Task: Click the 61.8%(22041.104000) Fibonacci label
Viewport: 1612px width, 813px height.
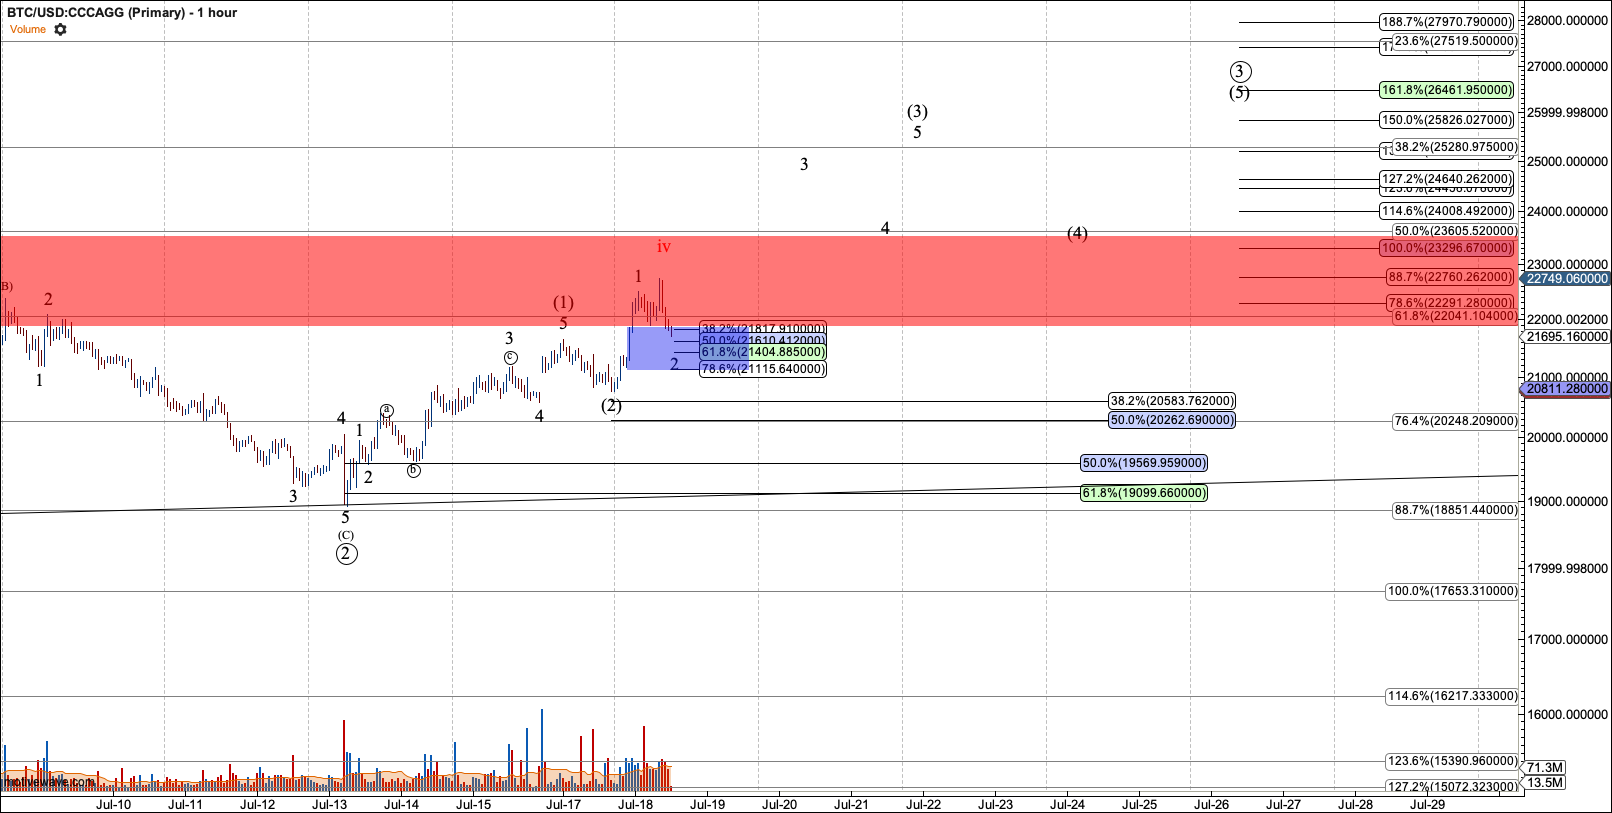Action: click(x=1455, y=316)
